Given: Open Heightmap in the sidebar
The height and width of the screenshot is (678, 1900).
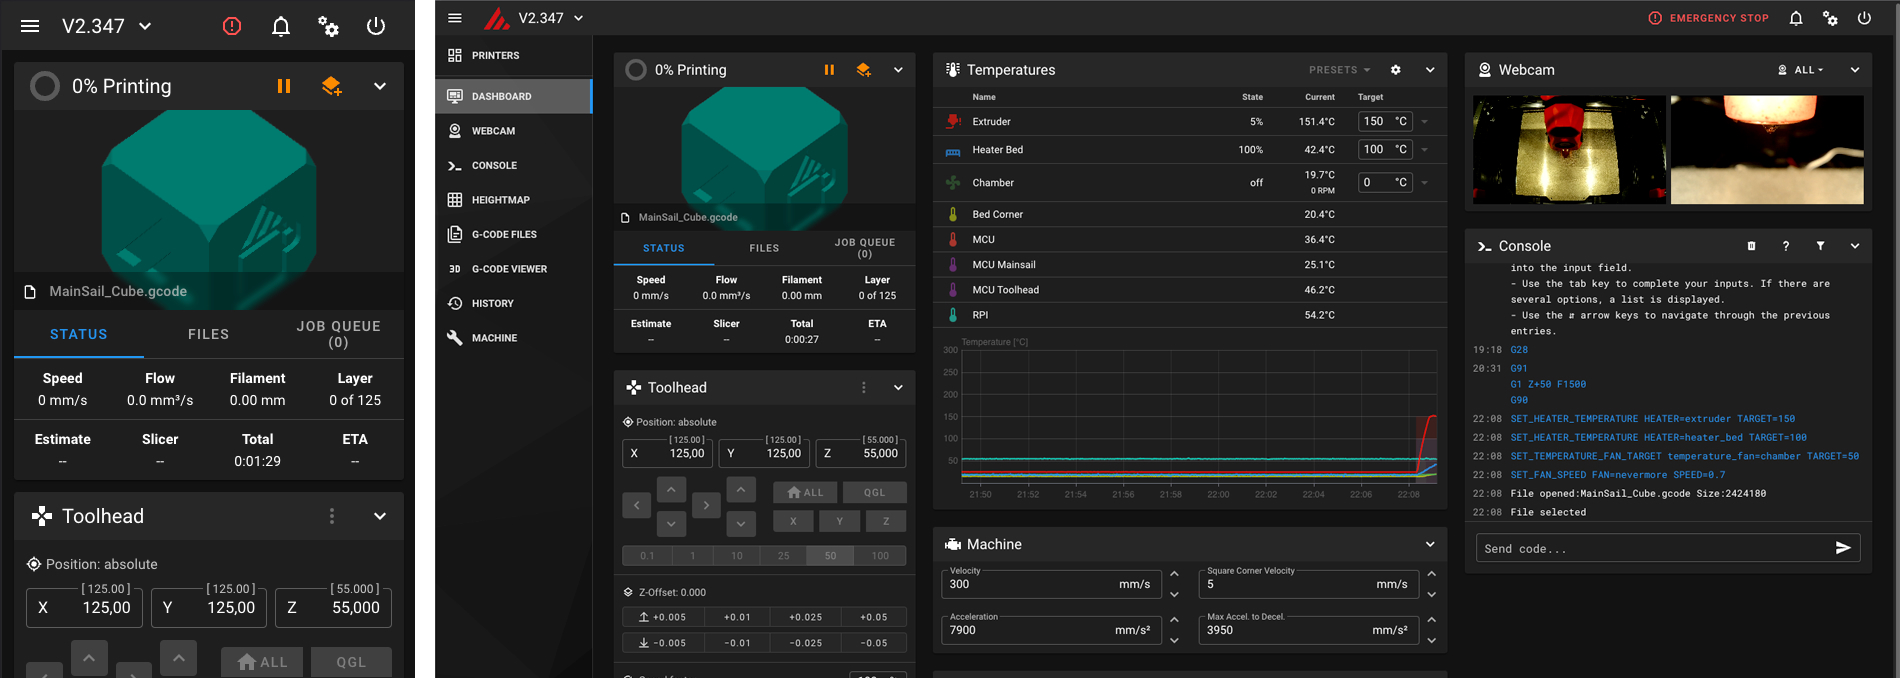Looking at the screenshot, I should pos(500,200).
